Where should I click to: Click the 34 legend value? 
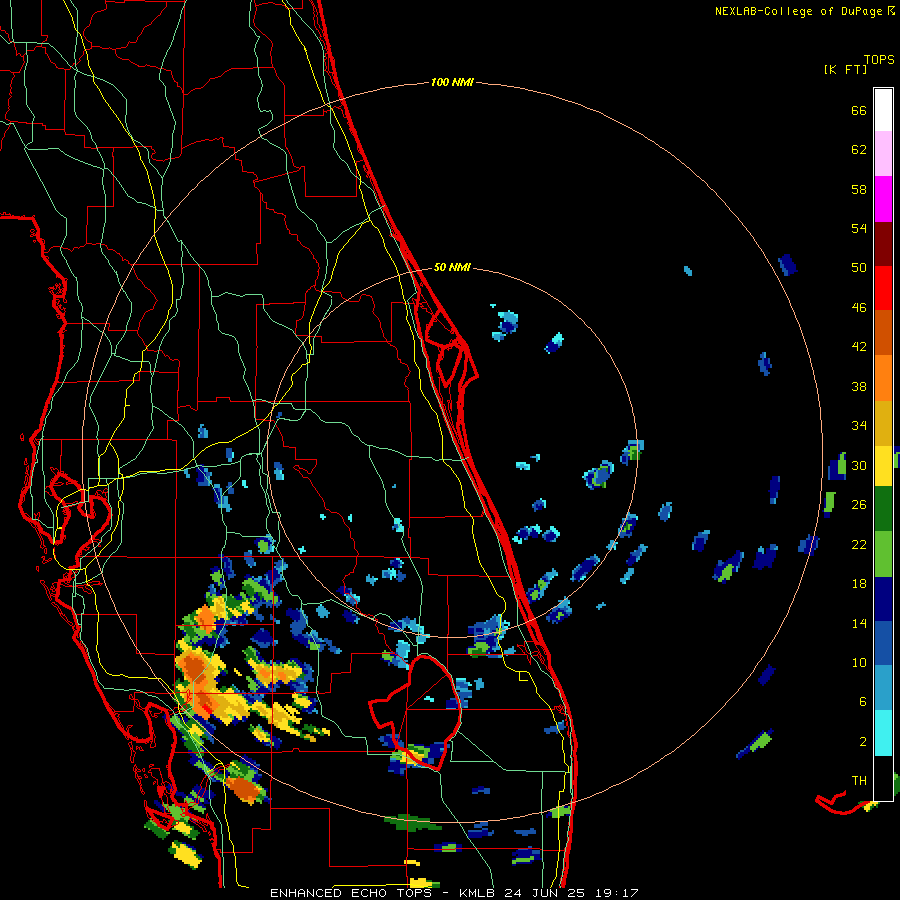(x=859, y=426)
